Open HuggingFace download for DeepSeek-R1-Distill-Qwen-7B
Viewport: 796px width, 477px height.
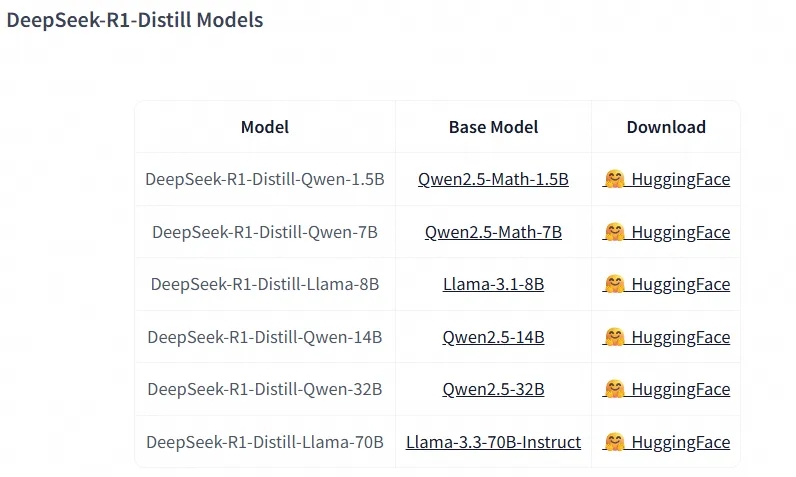coord(666,232)
